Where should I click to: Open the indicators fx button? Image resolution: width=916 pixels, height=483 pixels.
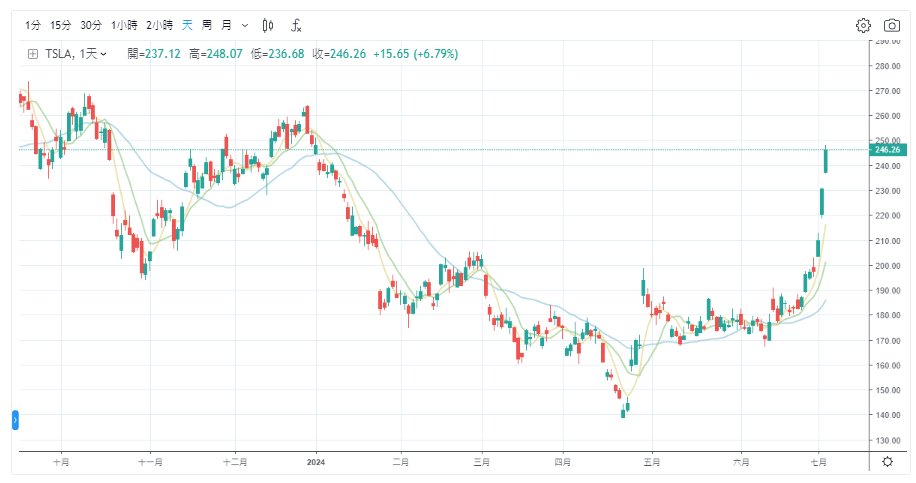coord(297,25)
